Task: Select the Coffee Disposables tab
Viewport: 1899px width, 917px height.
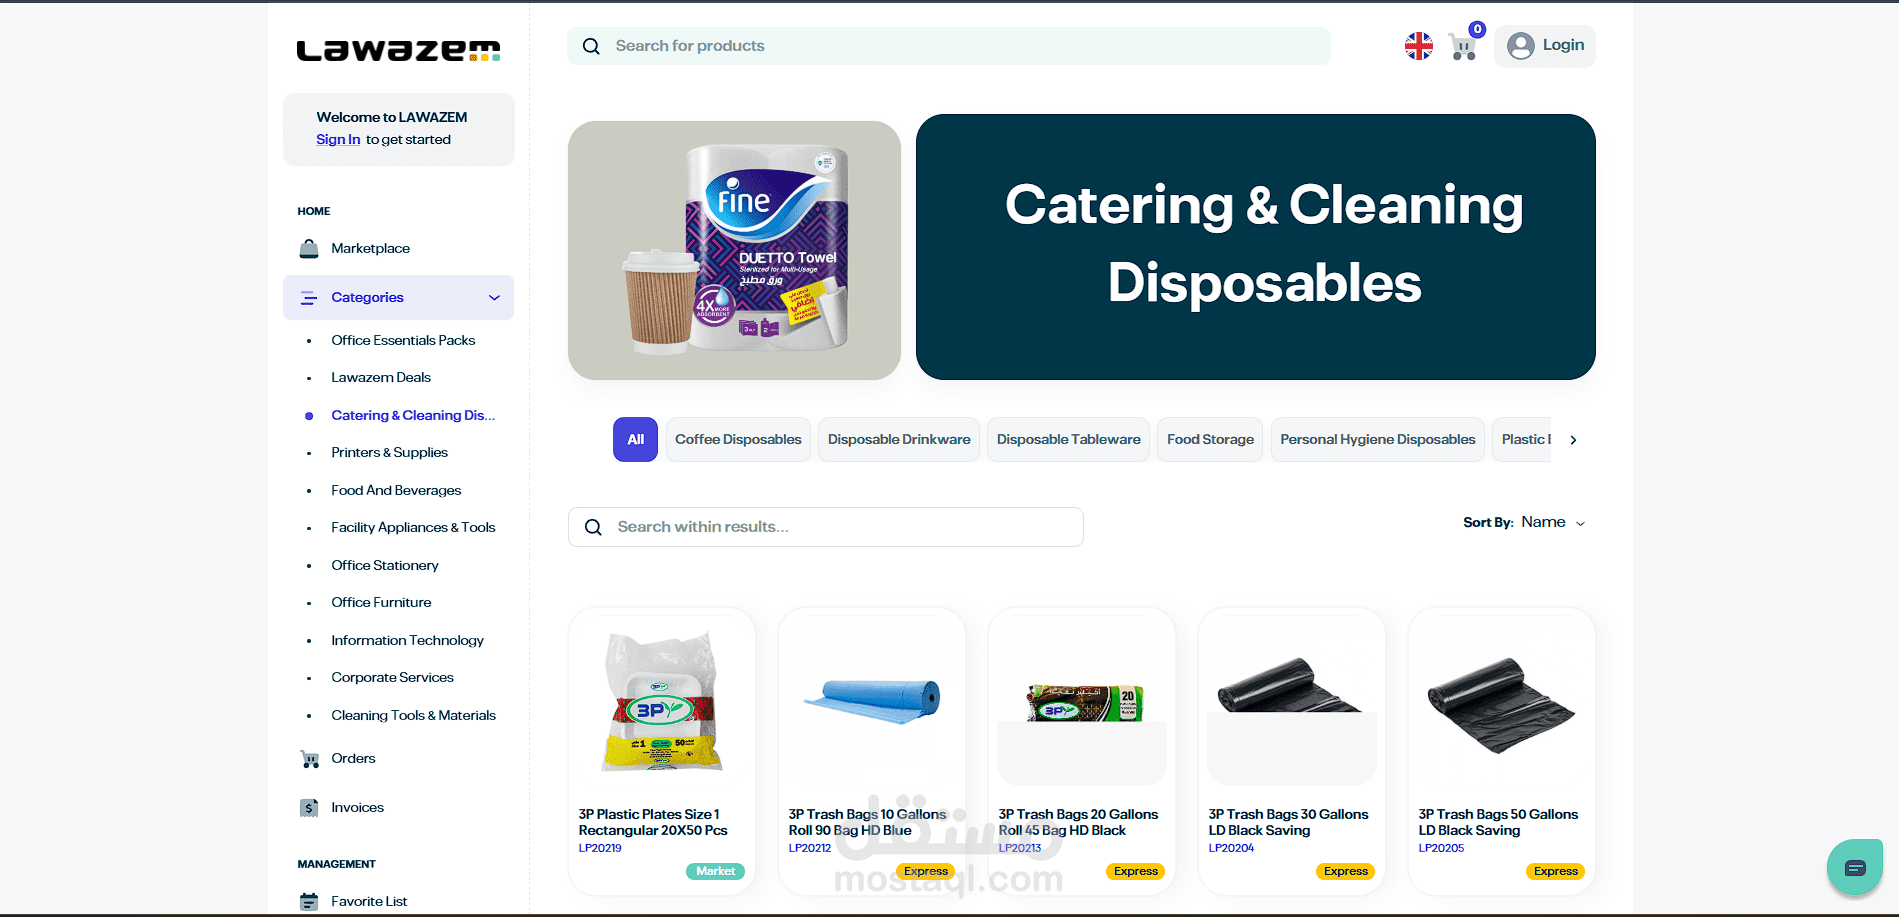Action: [738, 440]
